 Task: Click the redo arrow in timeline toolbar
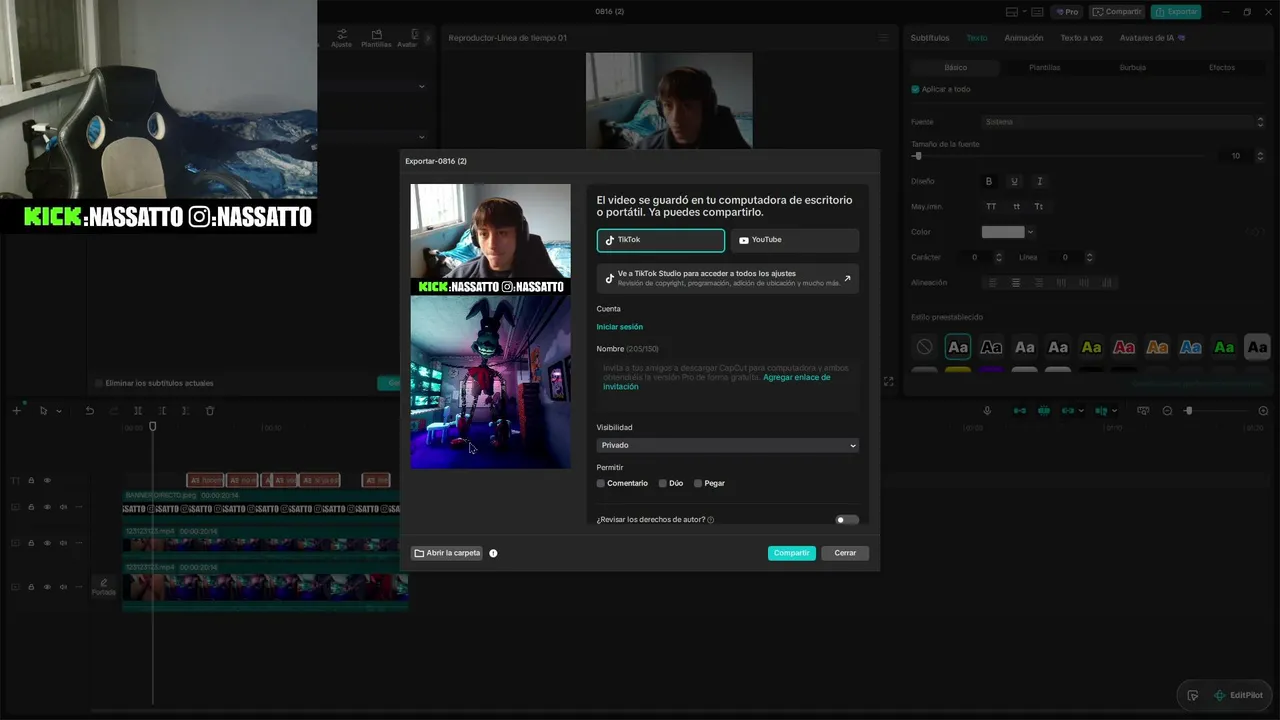pyautogui.click(x=112, y=411)
